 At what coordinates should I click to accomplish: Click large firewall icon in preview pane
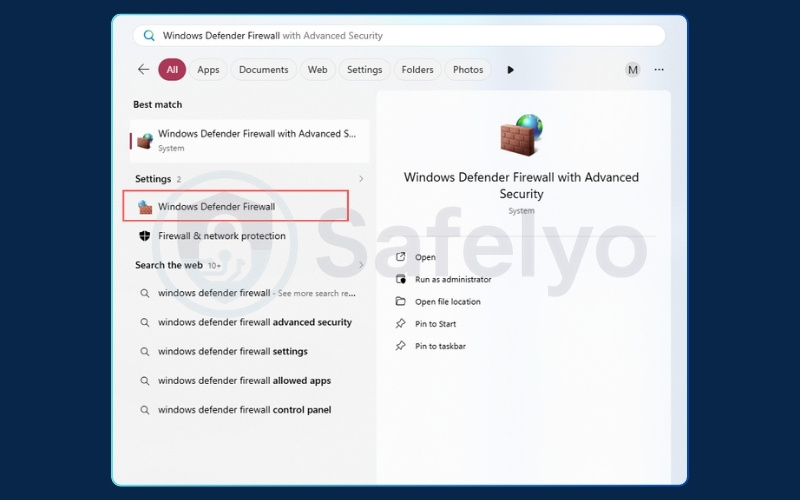pyautogui.click(x=521, y=135)
